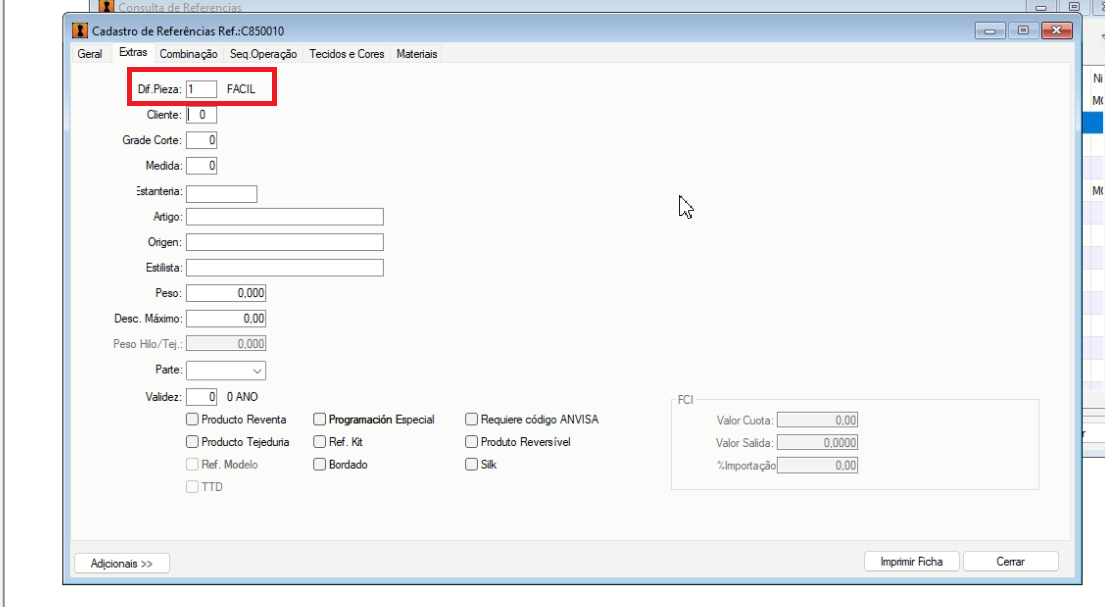Select the Validez number field

pos(202,397)
